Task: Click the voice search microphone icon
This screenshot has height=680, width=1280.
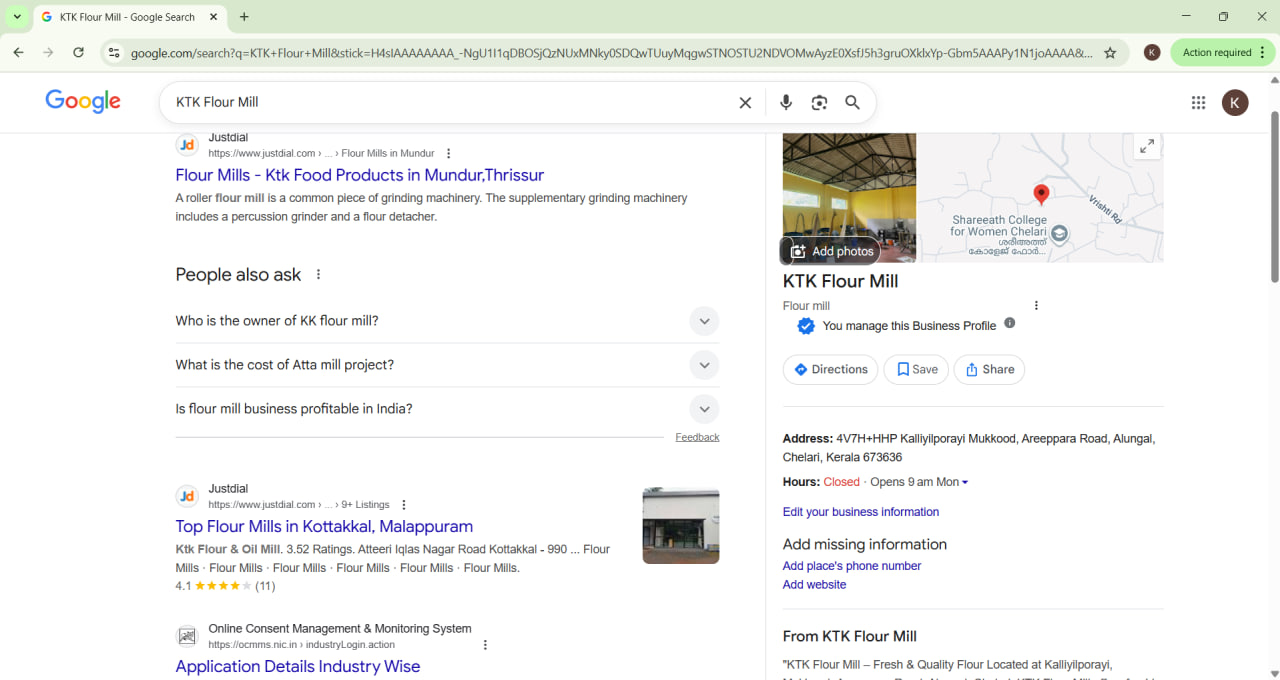Action: point(786,102)
